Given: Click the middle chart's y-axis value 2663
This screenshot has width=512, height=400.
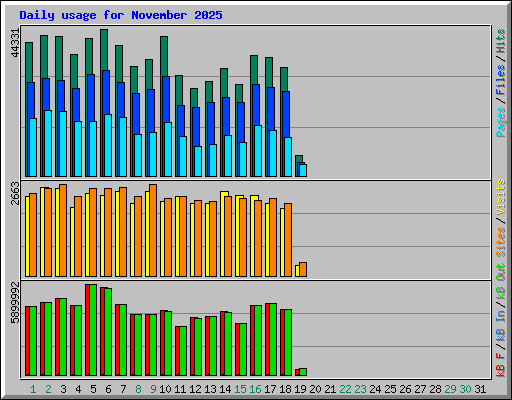Looking at the screenshot, I should [x=15, y=193].
